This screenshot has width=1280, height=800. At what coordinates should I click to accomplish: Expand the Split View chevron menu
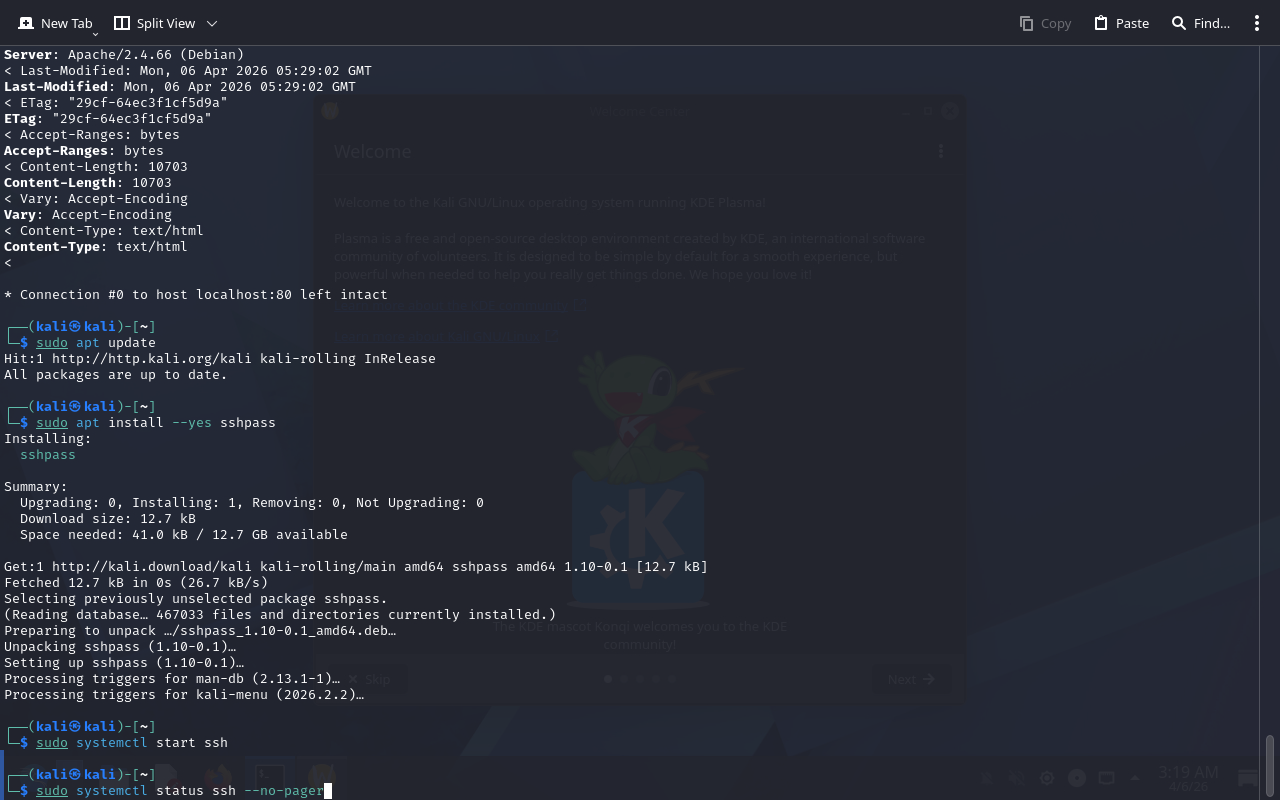click(x=212, y=23)
